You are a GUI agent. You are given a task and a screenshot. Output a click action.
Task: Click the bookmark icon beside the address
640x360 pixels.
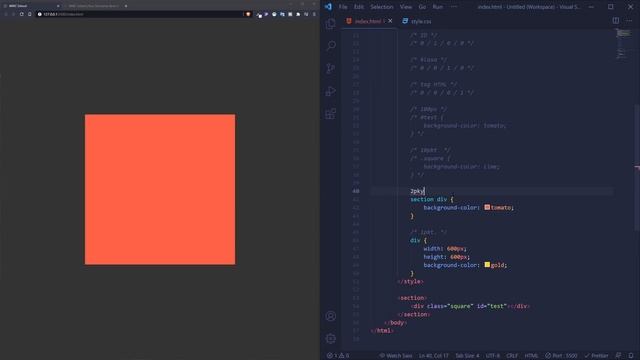click(29, 14)
